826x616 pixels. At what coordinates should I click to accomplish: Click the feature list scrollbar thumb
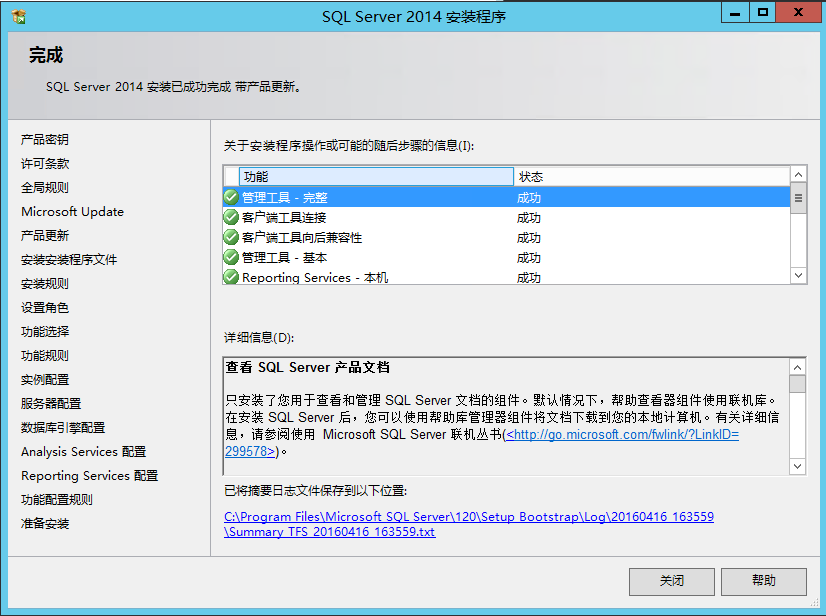pyautogui.click(x=799, y=198)
